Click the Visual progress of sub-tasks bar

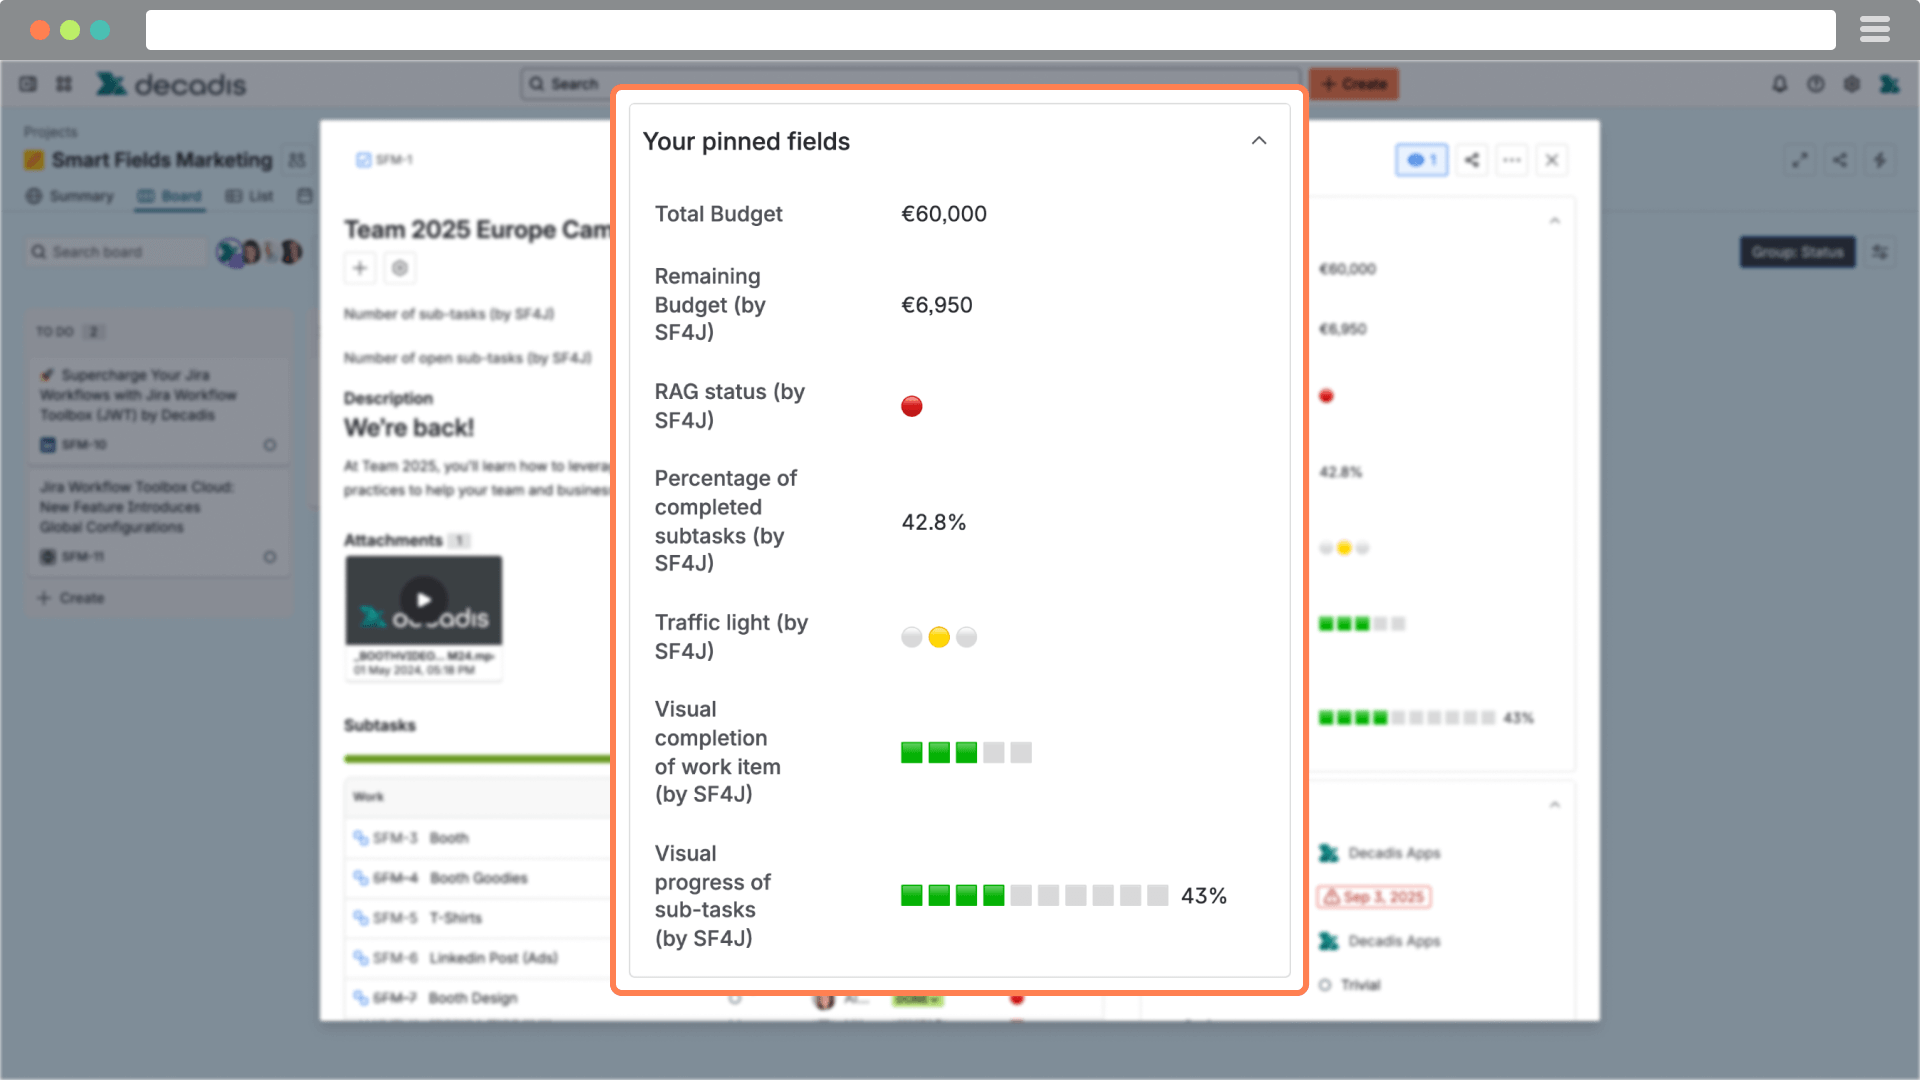[x=1034, y=896]
